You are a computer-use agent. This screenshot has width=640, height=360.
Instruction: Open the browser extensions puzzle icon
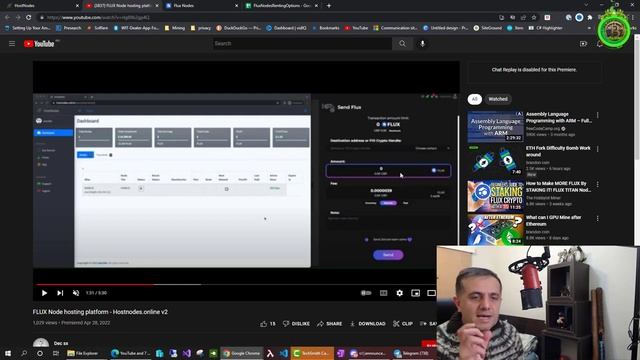(x=590, y=18)
